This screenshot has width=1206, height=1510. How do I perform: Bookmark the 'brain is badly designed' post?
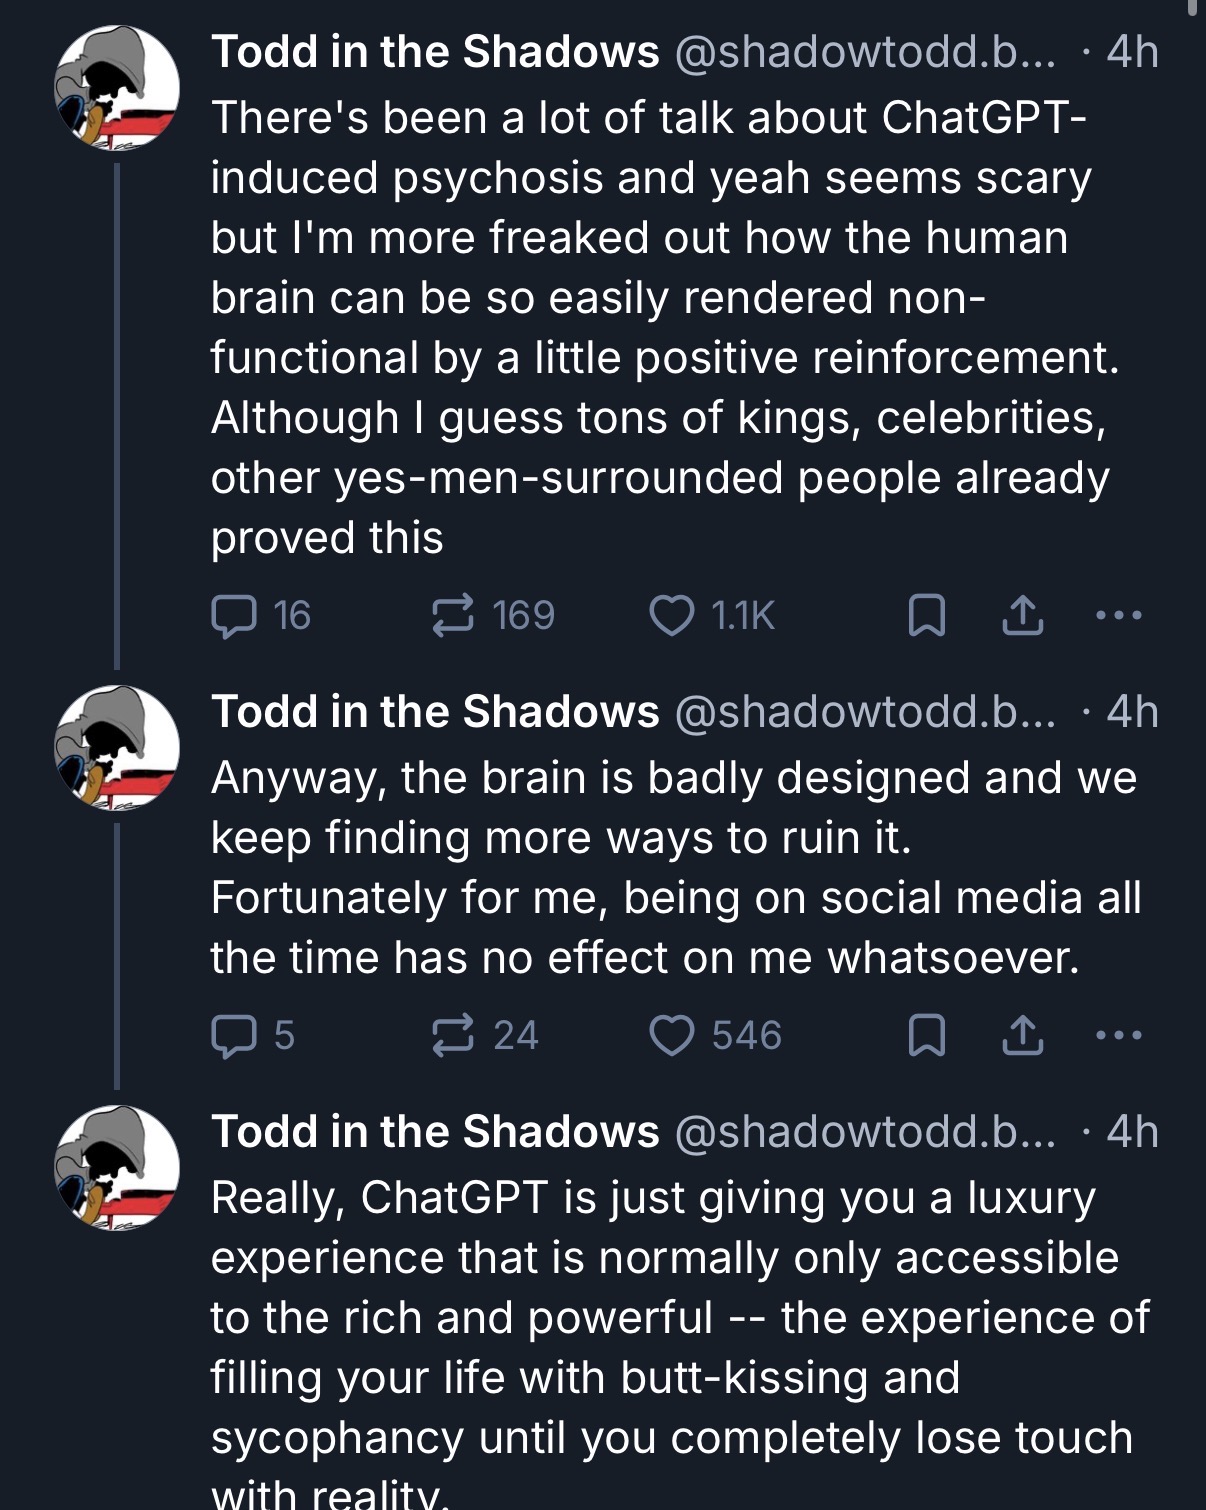point(926,1036)
